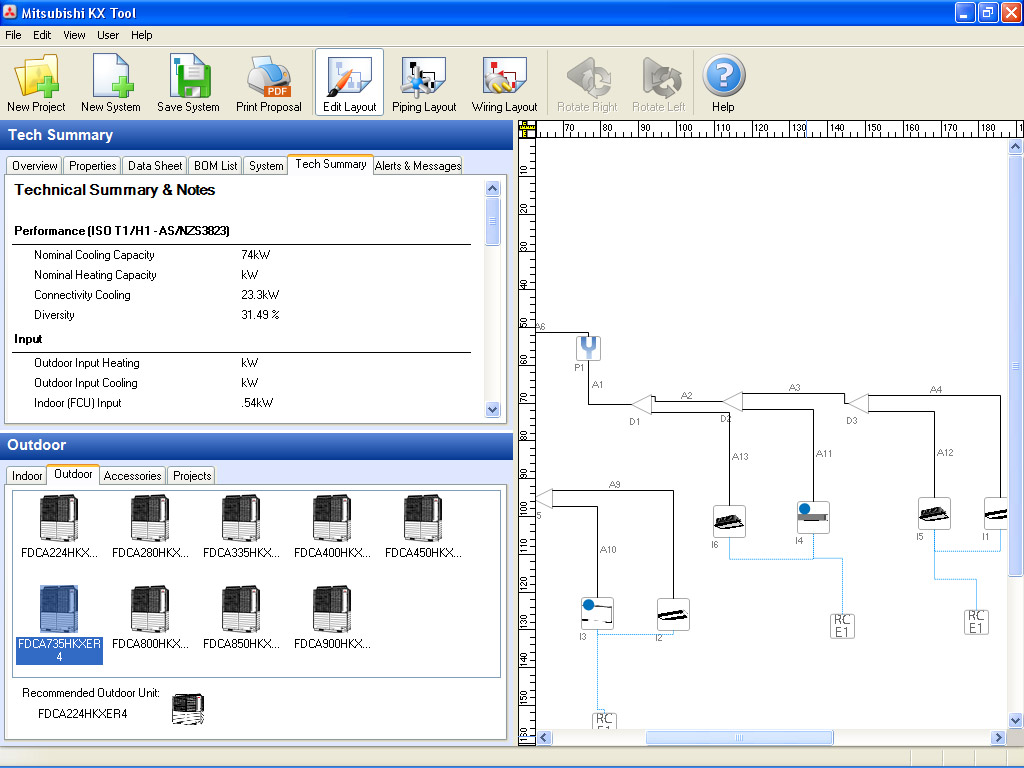Screen dimensions: 1024x768
Task: Open the File menu
Action: [x=13, y=35]
